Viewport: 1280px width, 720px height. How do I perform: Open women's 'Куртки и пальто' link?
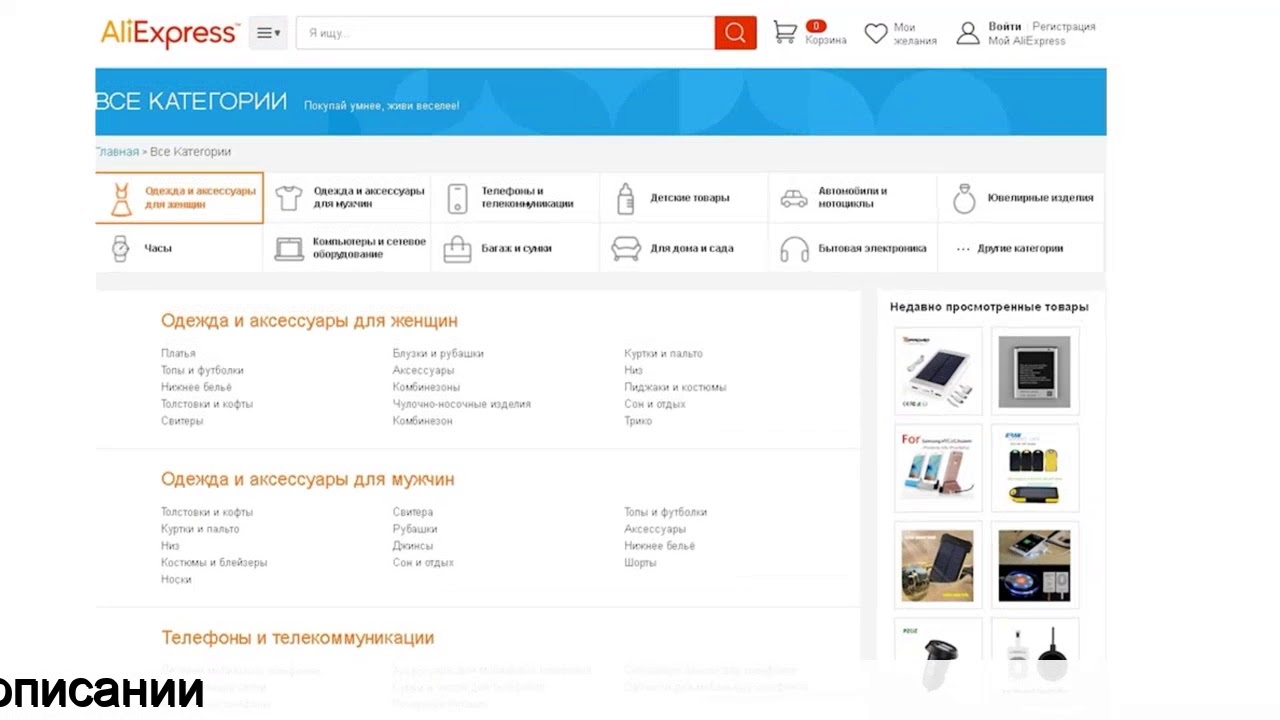663,353
